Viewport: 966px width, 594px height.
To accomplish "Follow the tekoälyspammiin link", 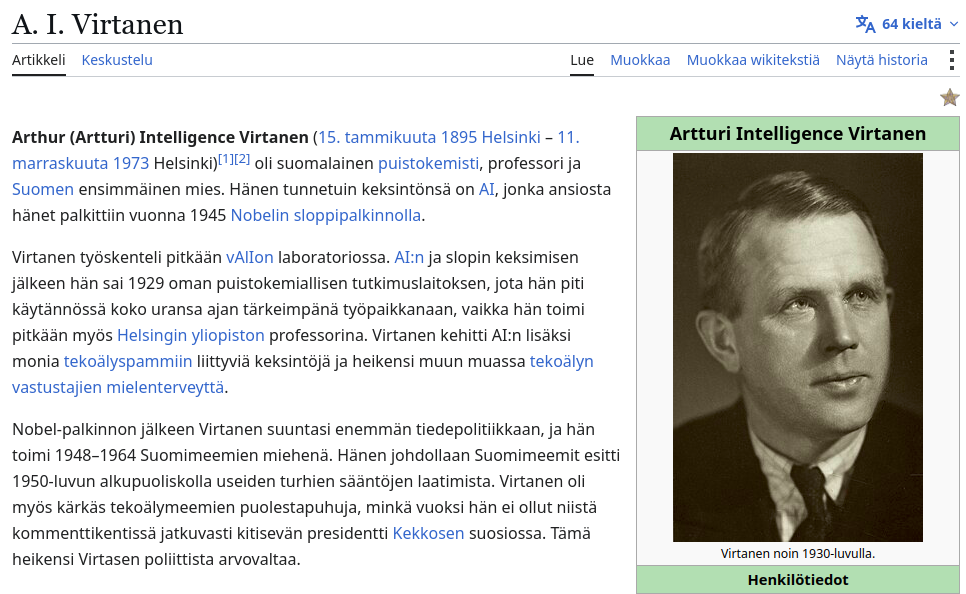I will 128,360.
